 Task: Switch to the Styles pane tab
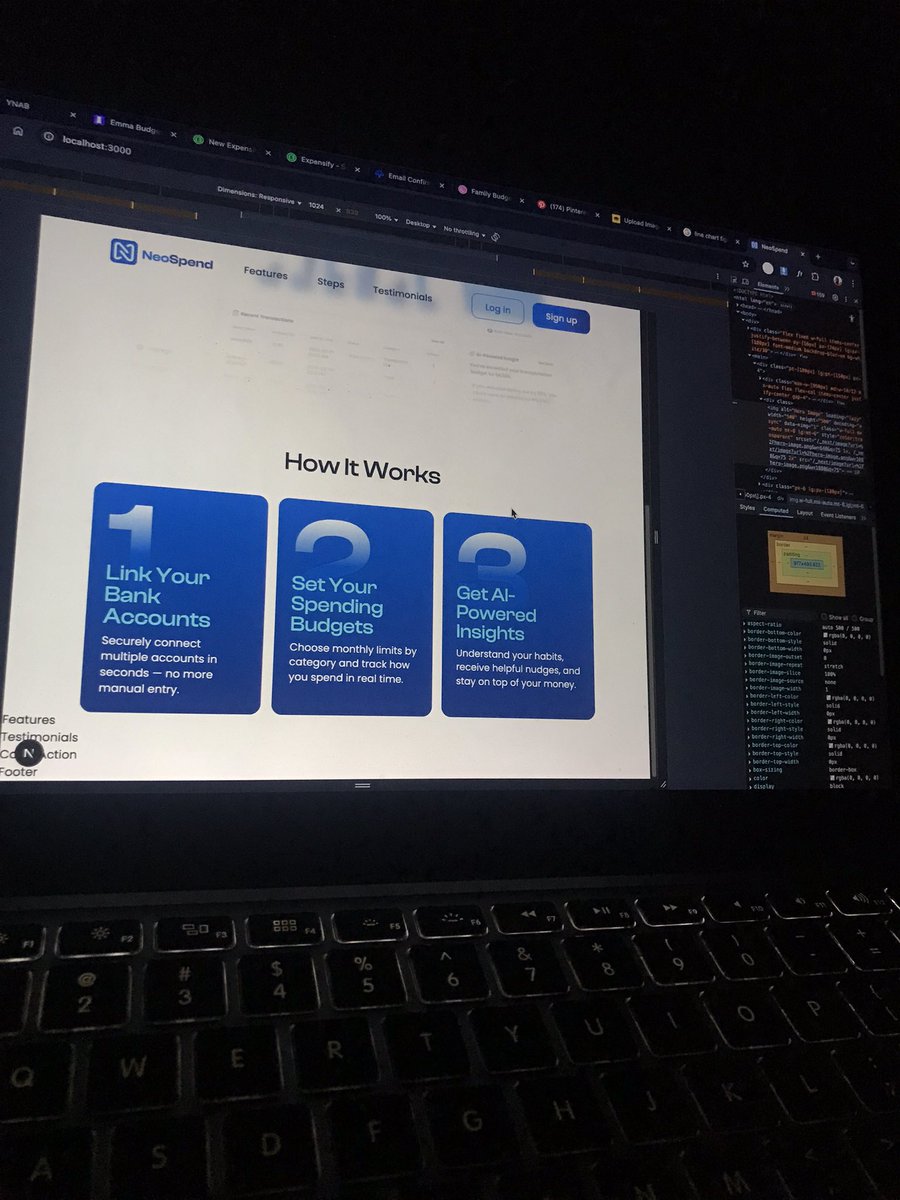coord(747,508)
